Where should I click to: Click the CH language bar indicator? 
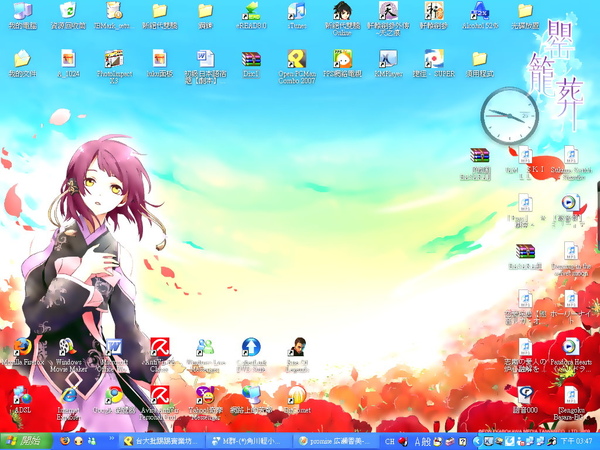390,441
